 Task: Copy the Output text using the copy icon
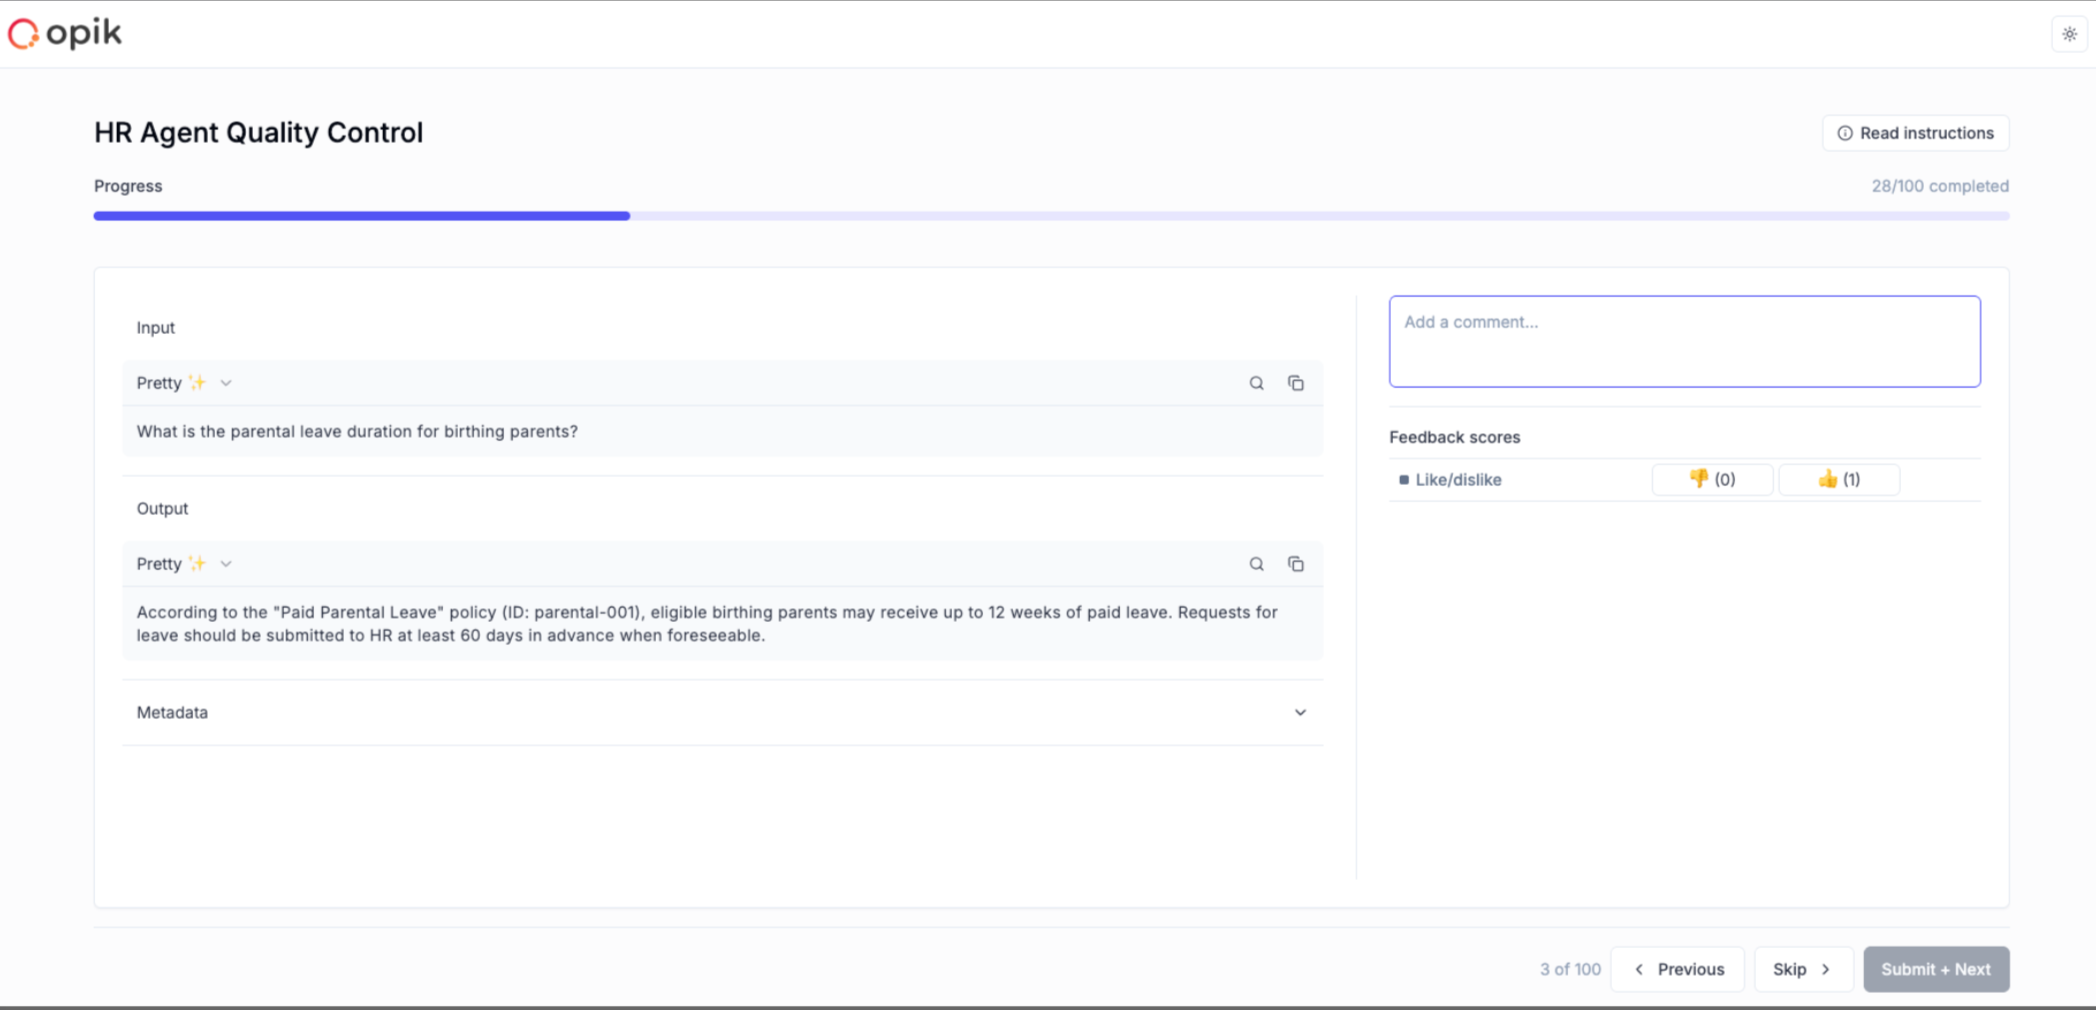pyautogui.click(x=1296, y=563)
